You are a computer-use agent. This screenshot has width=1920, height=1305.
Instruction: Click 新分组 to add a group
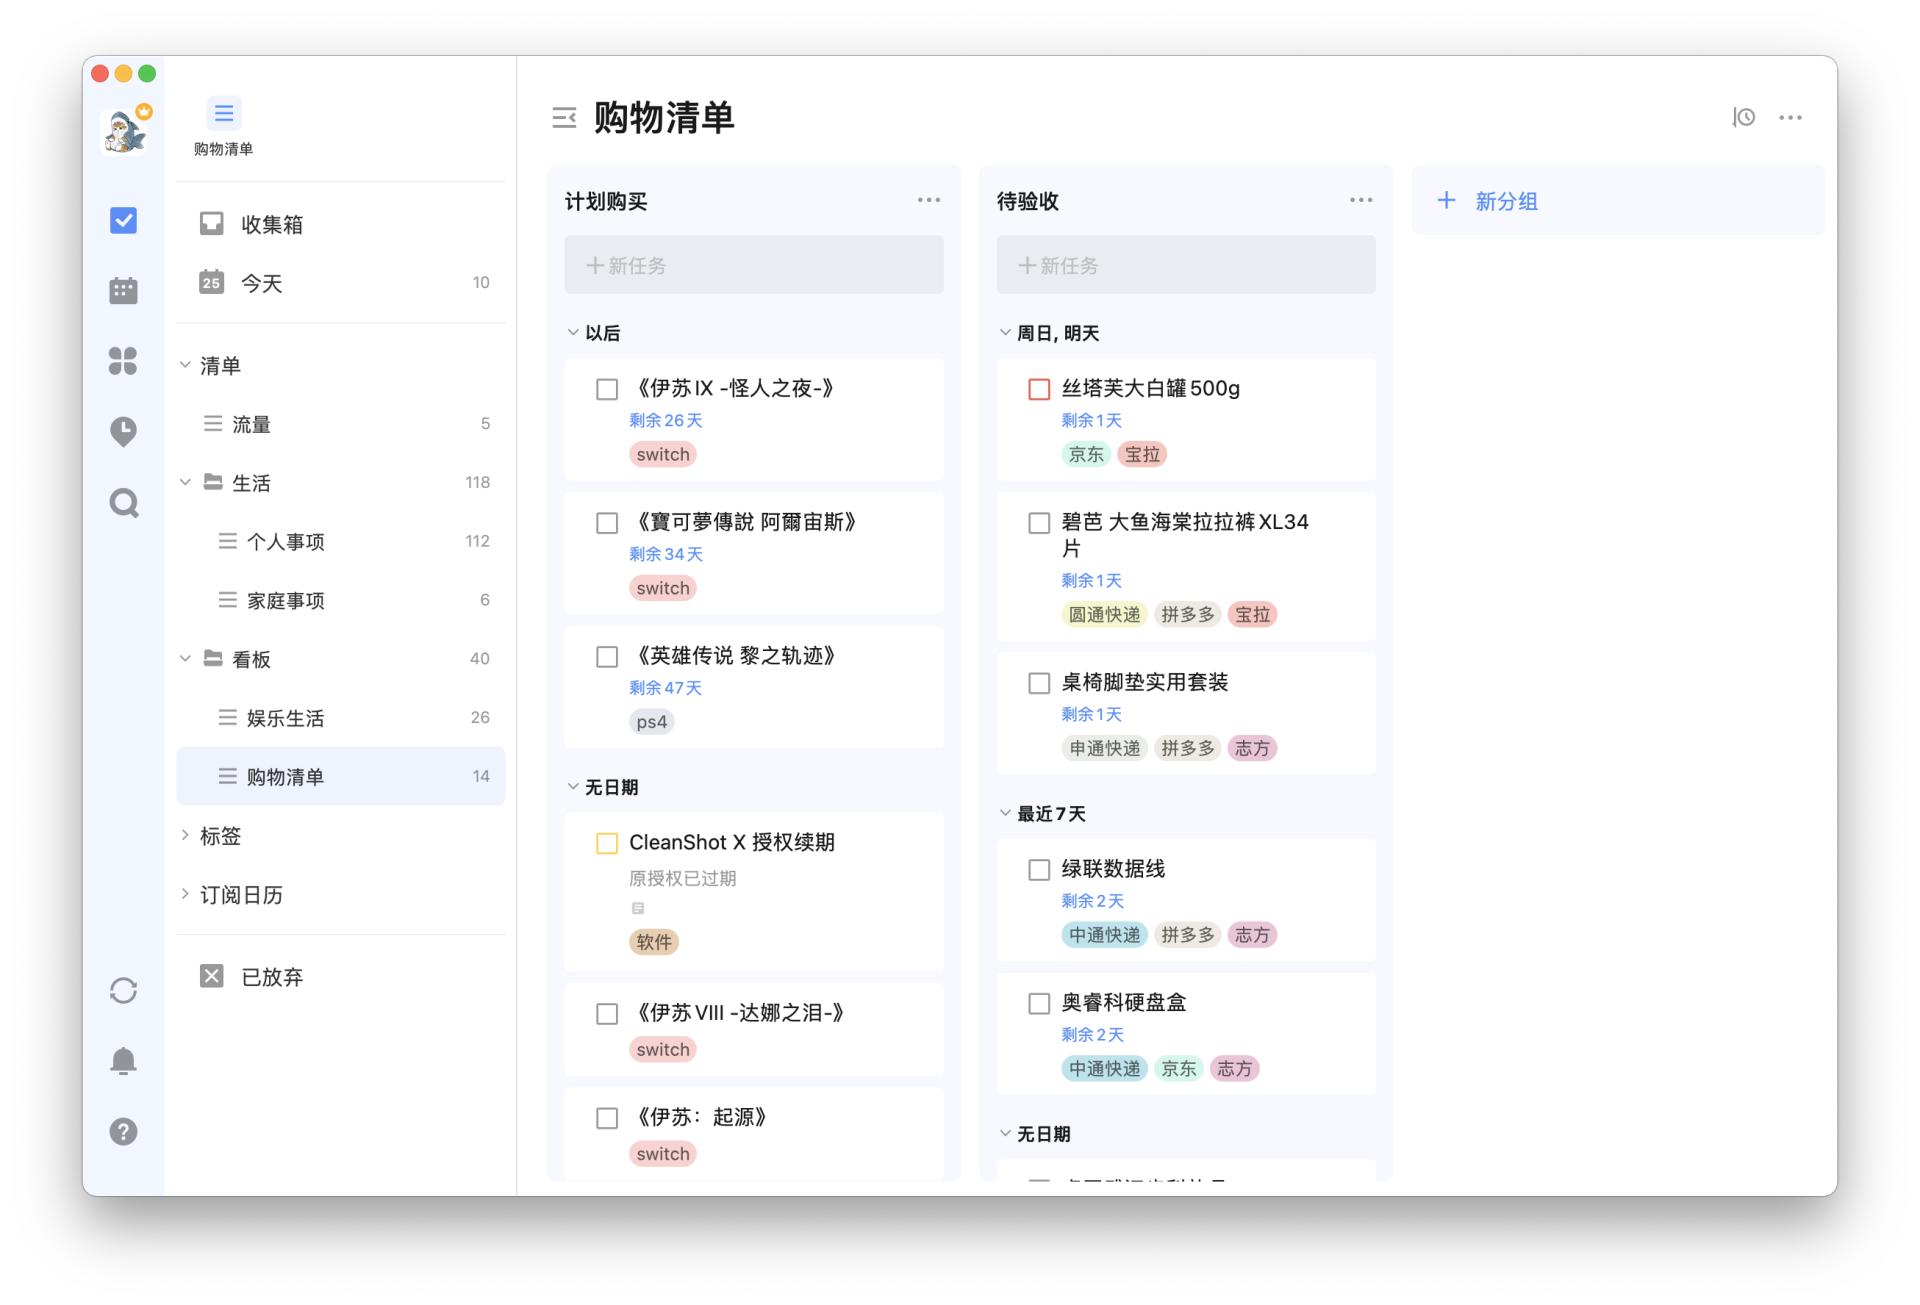point(1487,201)
